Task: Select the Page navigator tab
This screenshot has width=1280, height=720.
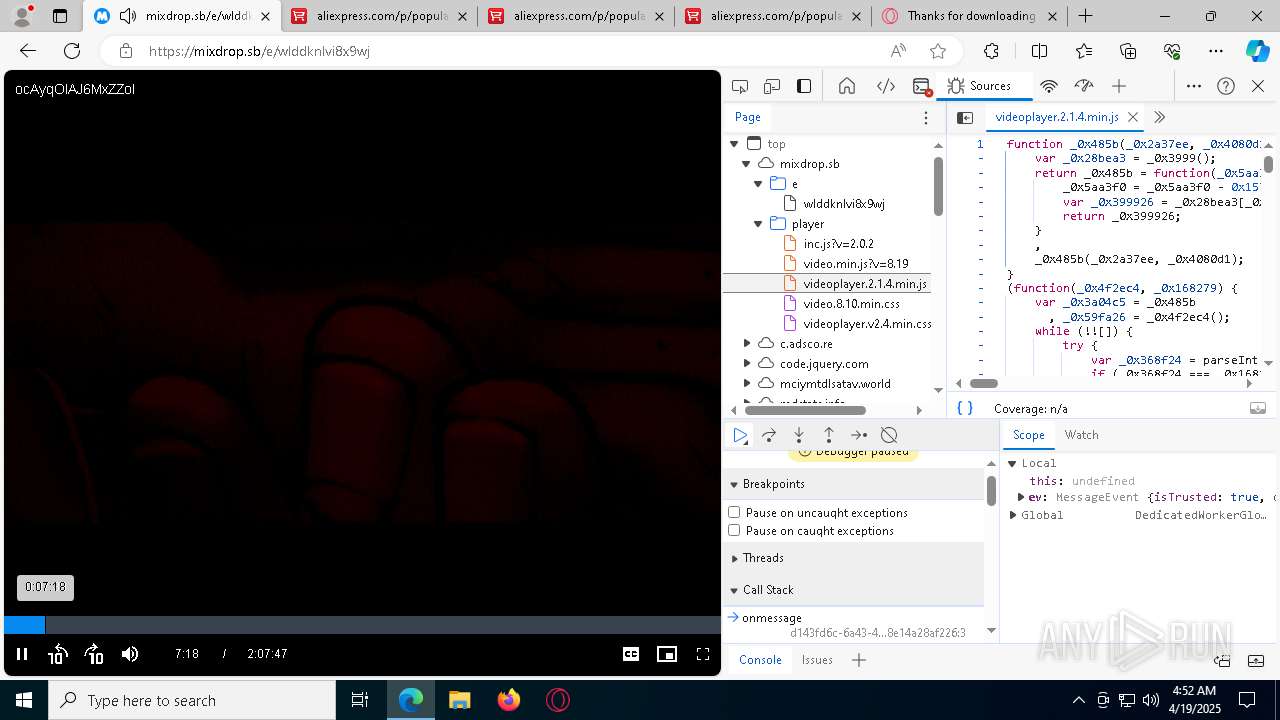Action: (748, 117)
